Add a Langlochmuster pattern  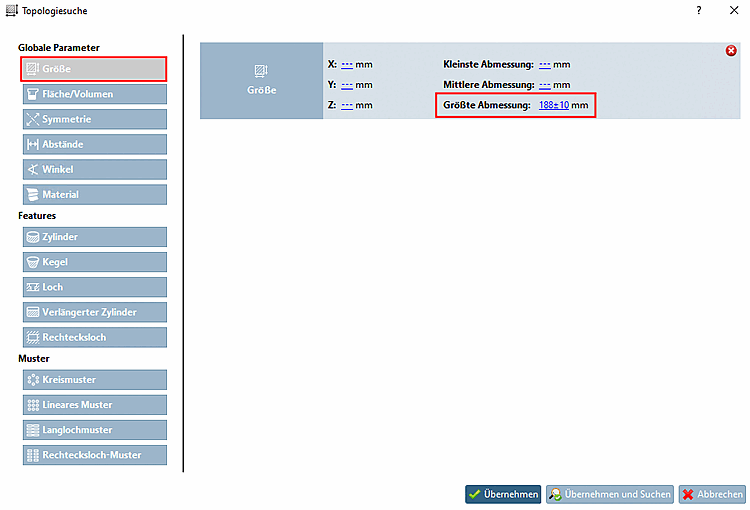click(x=95, y=430)
